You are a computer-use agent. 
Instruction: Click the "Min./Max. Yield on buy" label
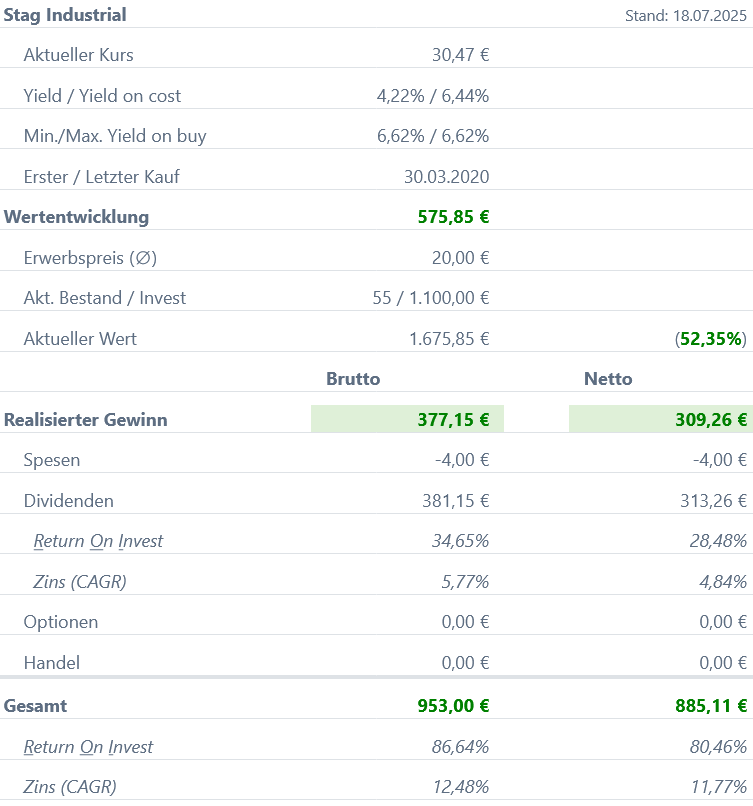(115, 136)
